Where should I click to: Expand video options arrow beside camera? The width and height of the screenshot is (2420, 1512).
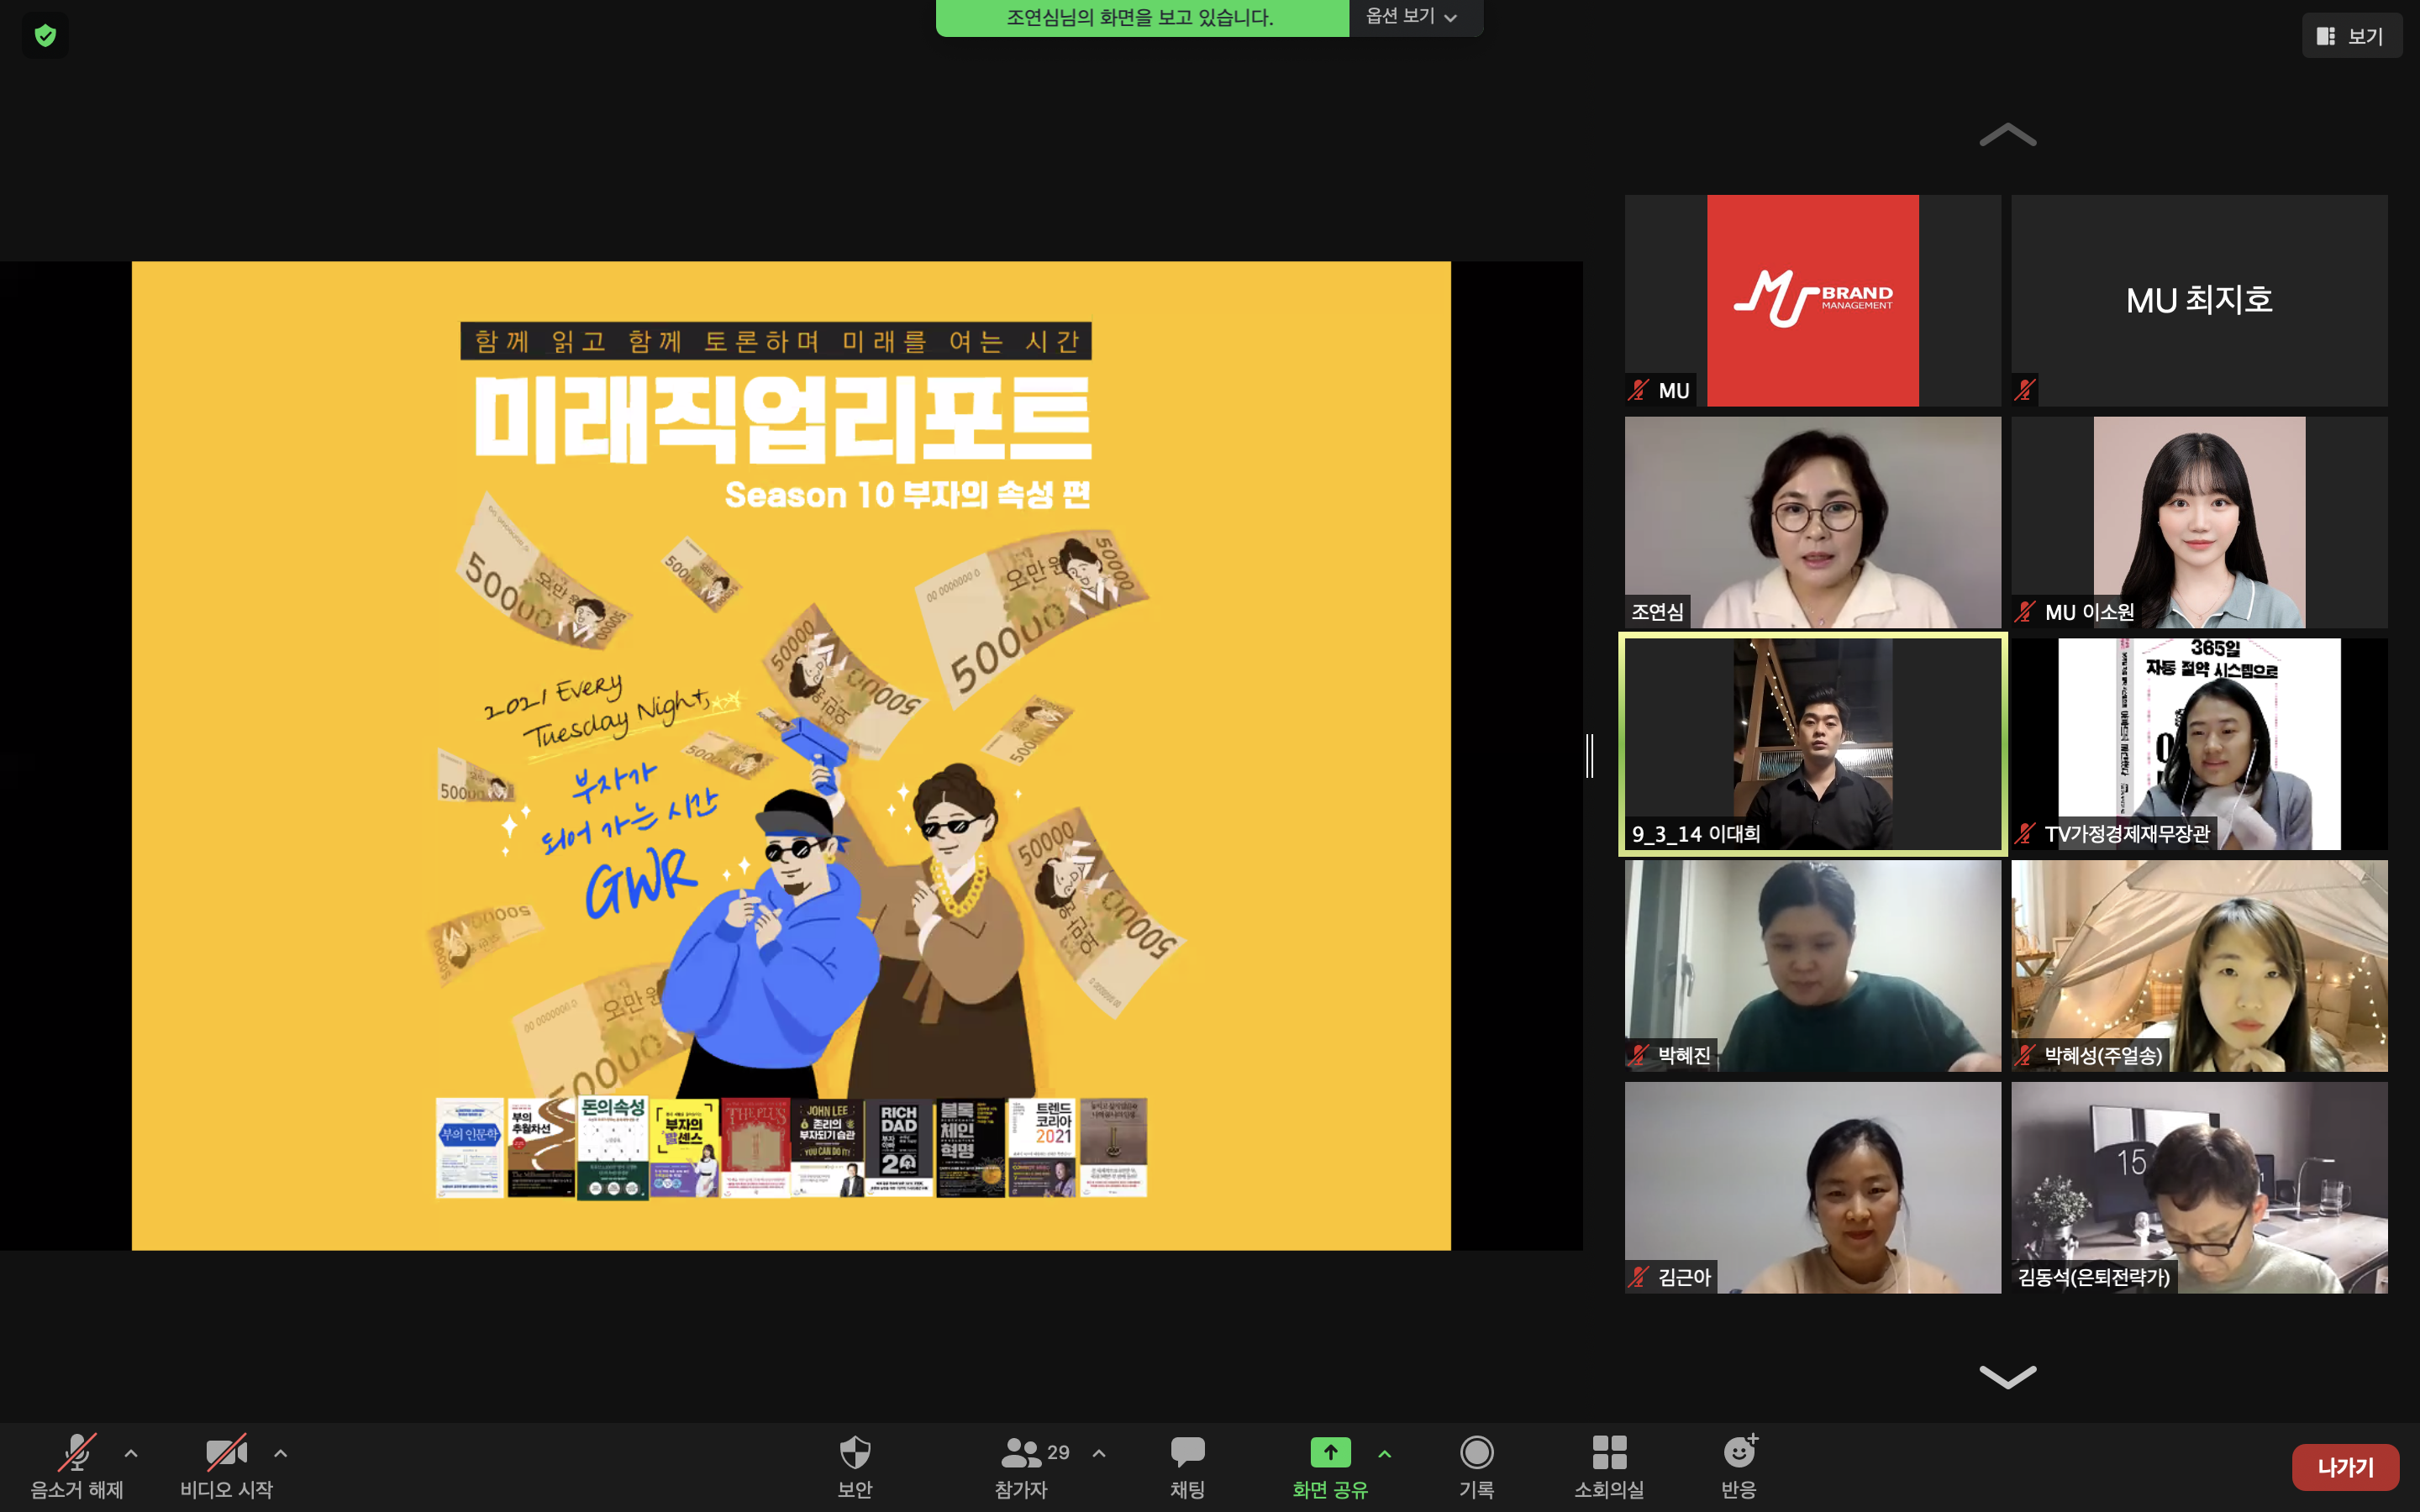tap(281, 1453)
